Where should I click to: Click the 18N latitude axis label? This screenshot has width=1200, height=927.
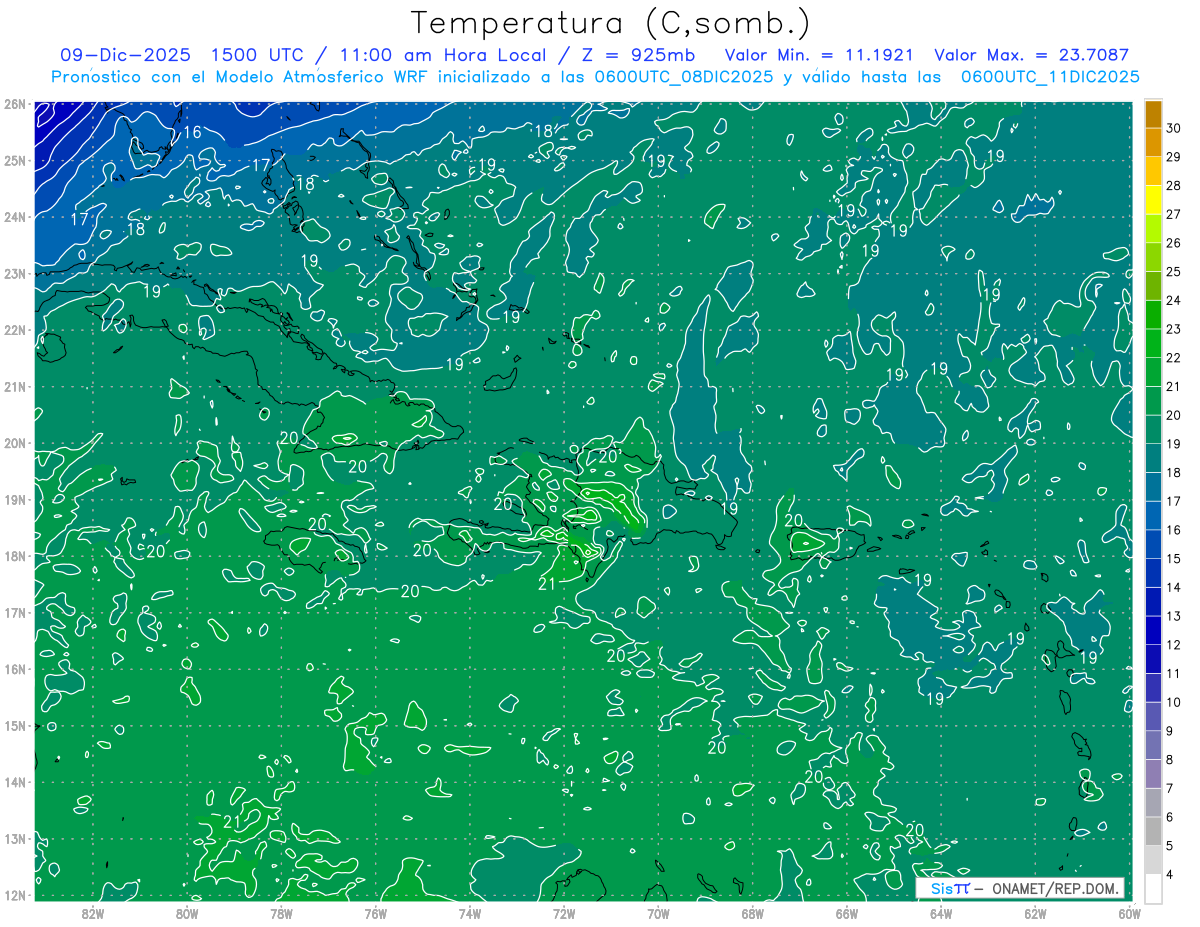[15, 556]
